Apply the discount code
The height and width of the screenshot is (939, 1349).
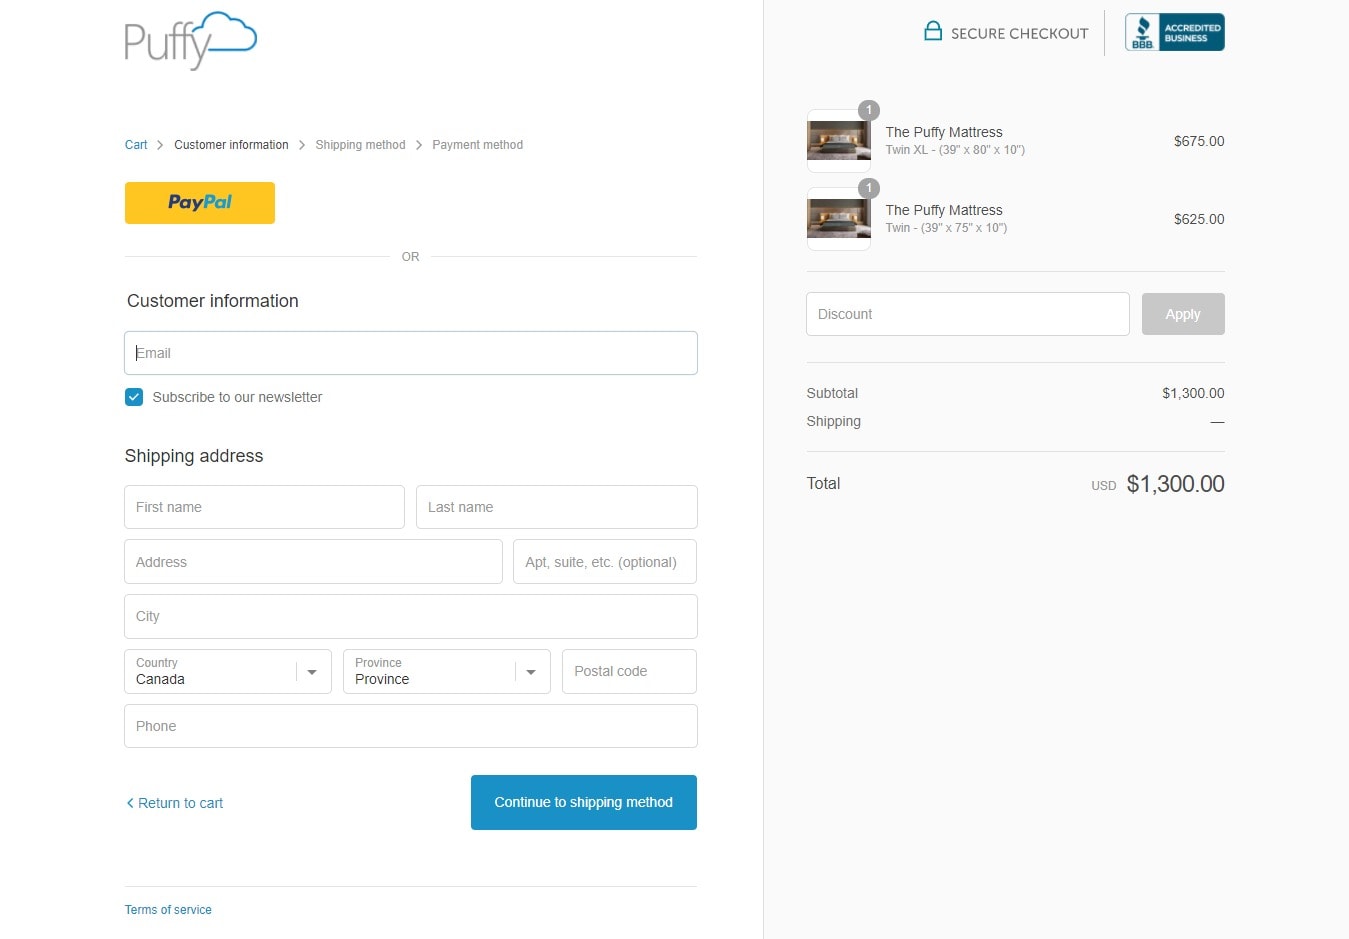click(1183, 314)
